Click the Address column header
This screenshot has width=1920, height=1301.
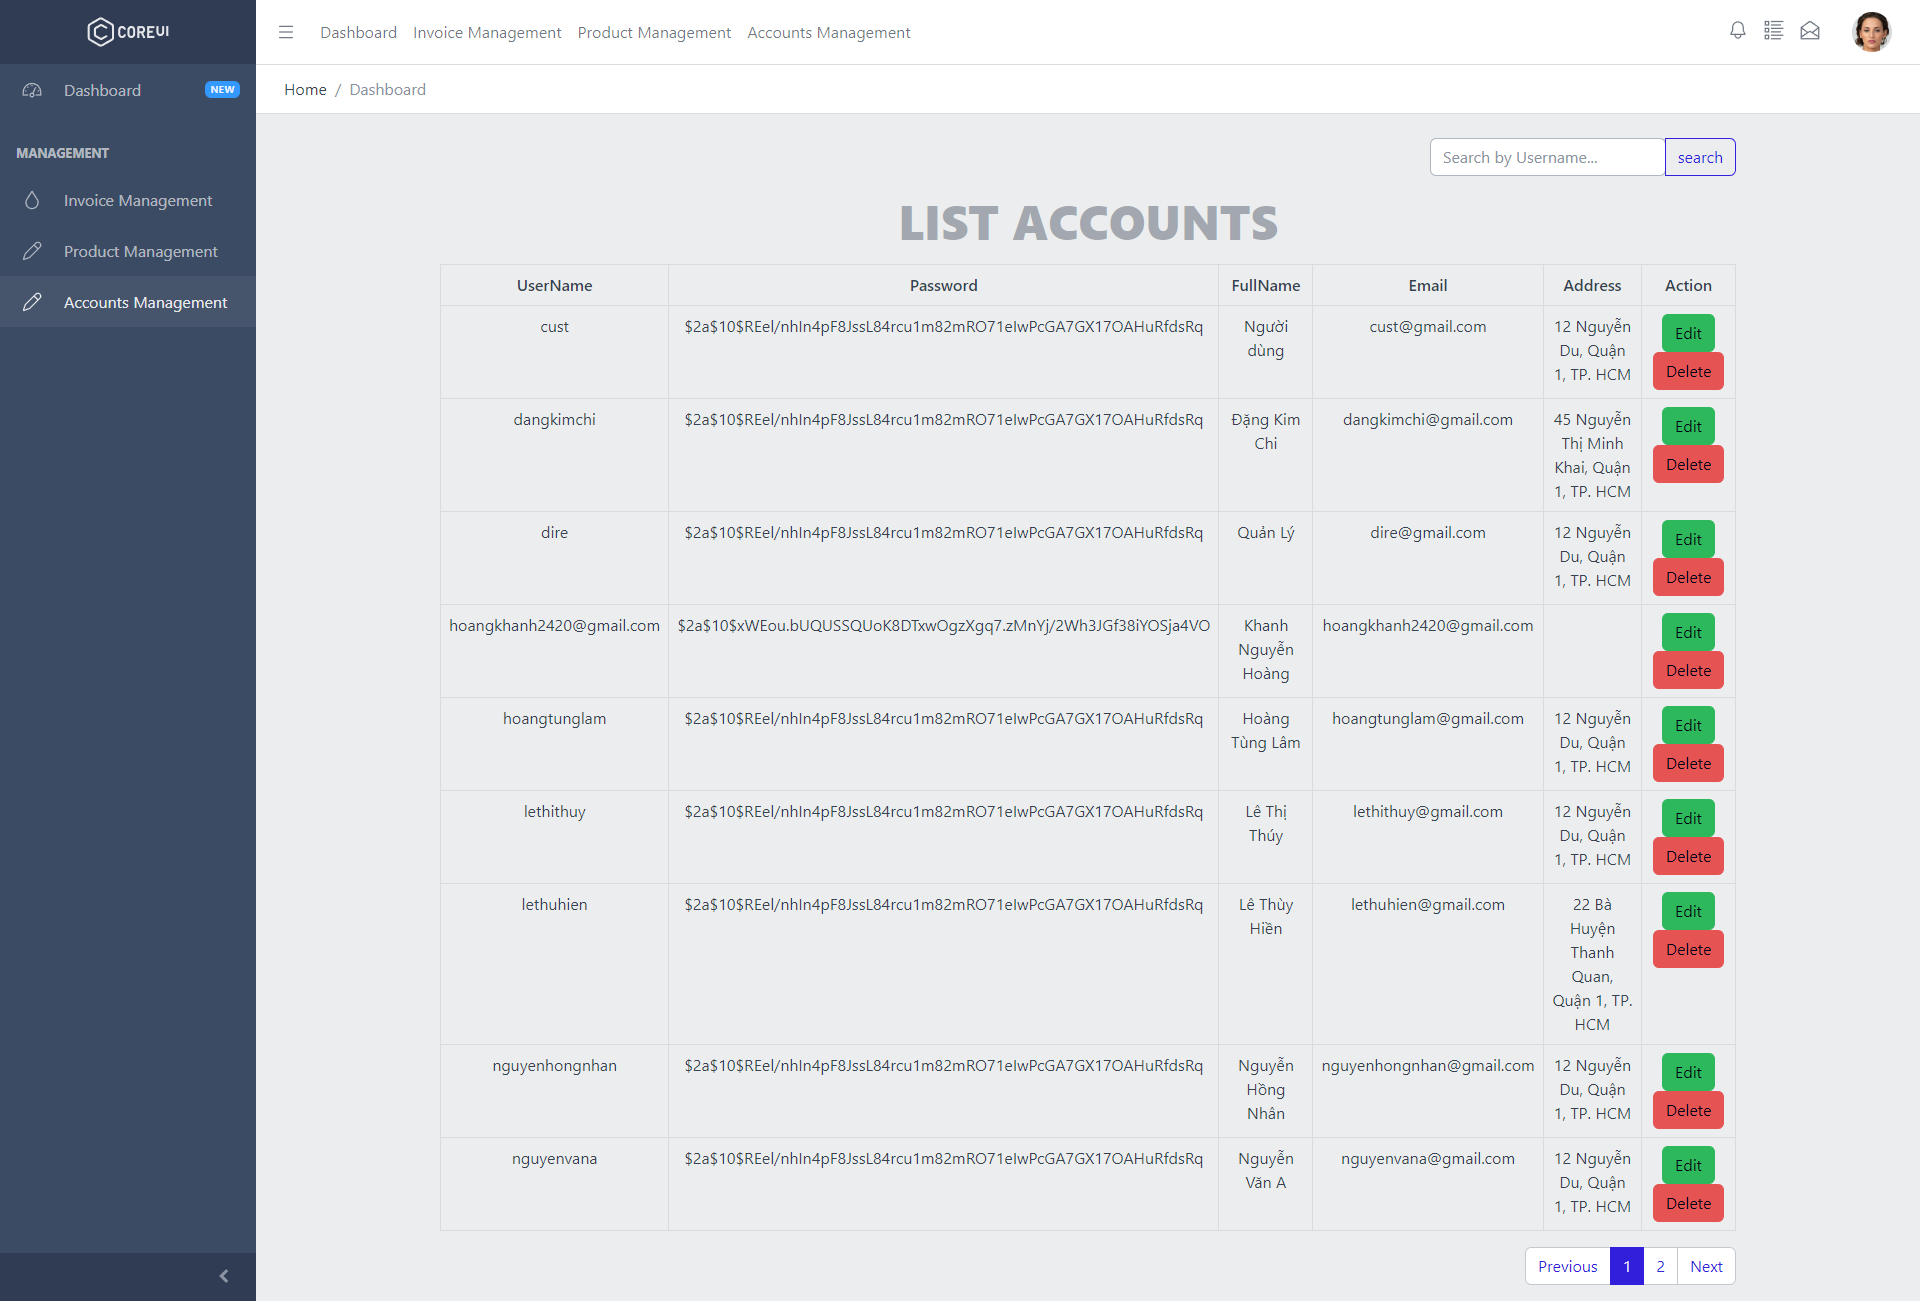1592,285
